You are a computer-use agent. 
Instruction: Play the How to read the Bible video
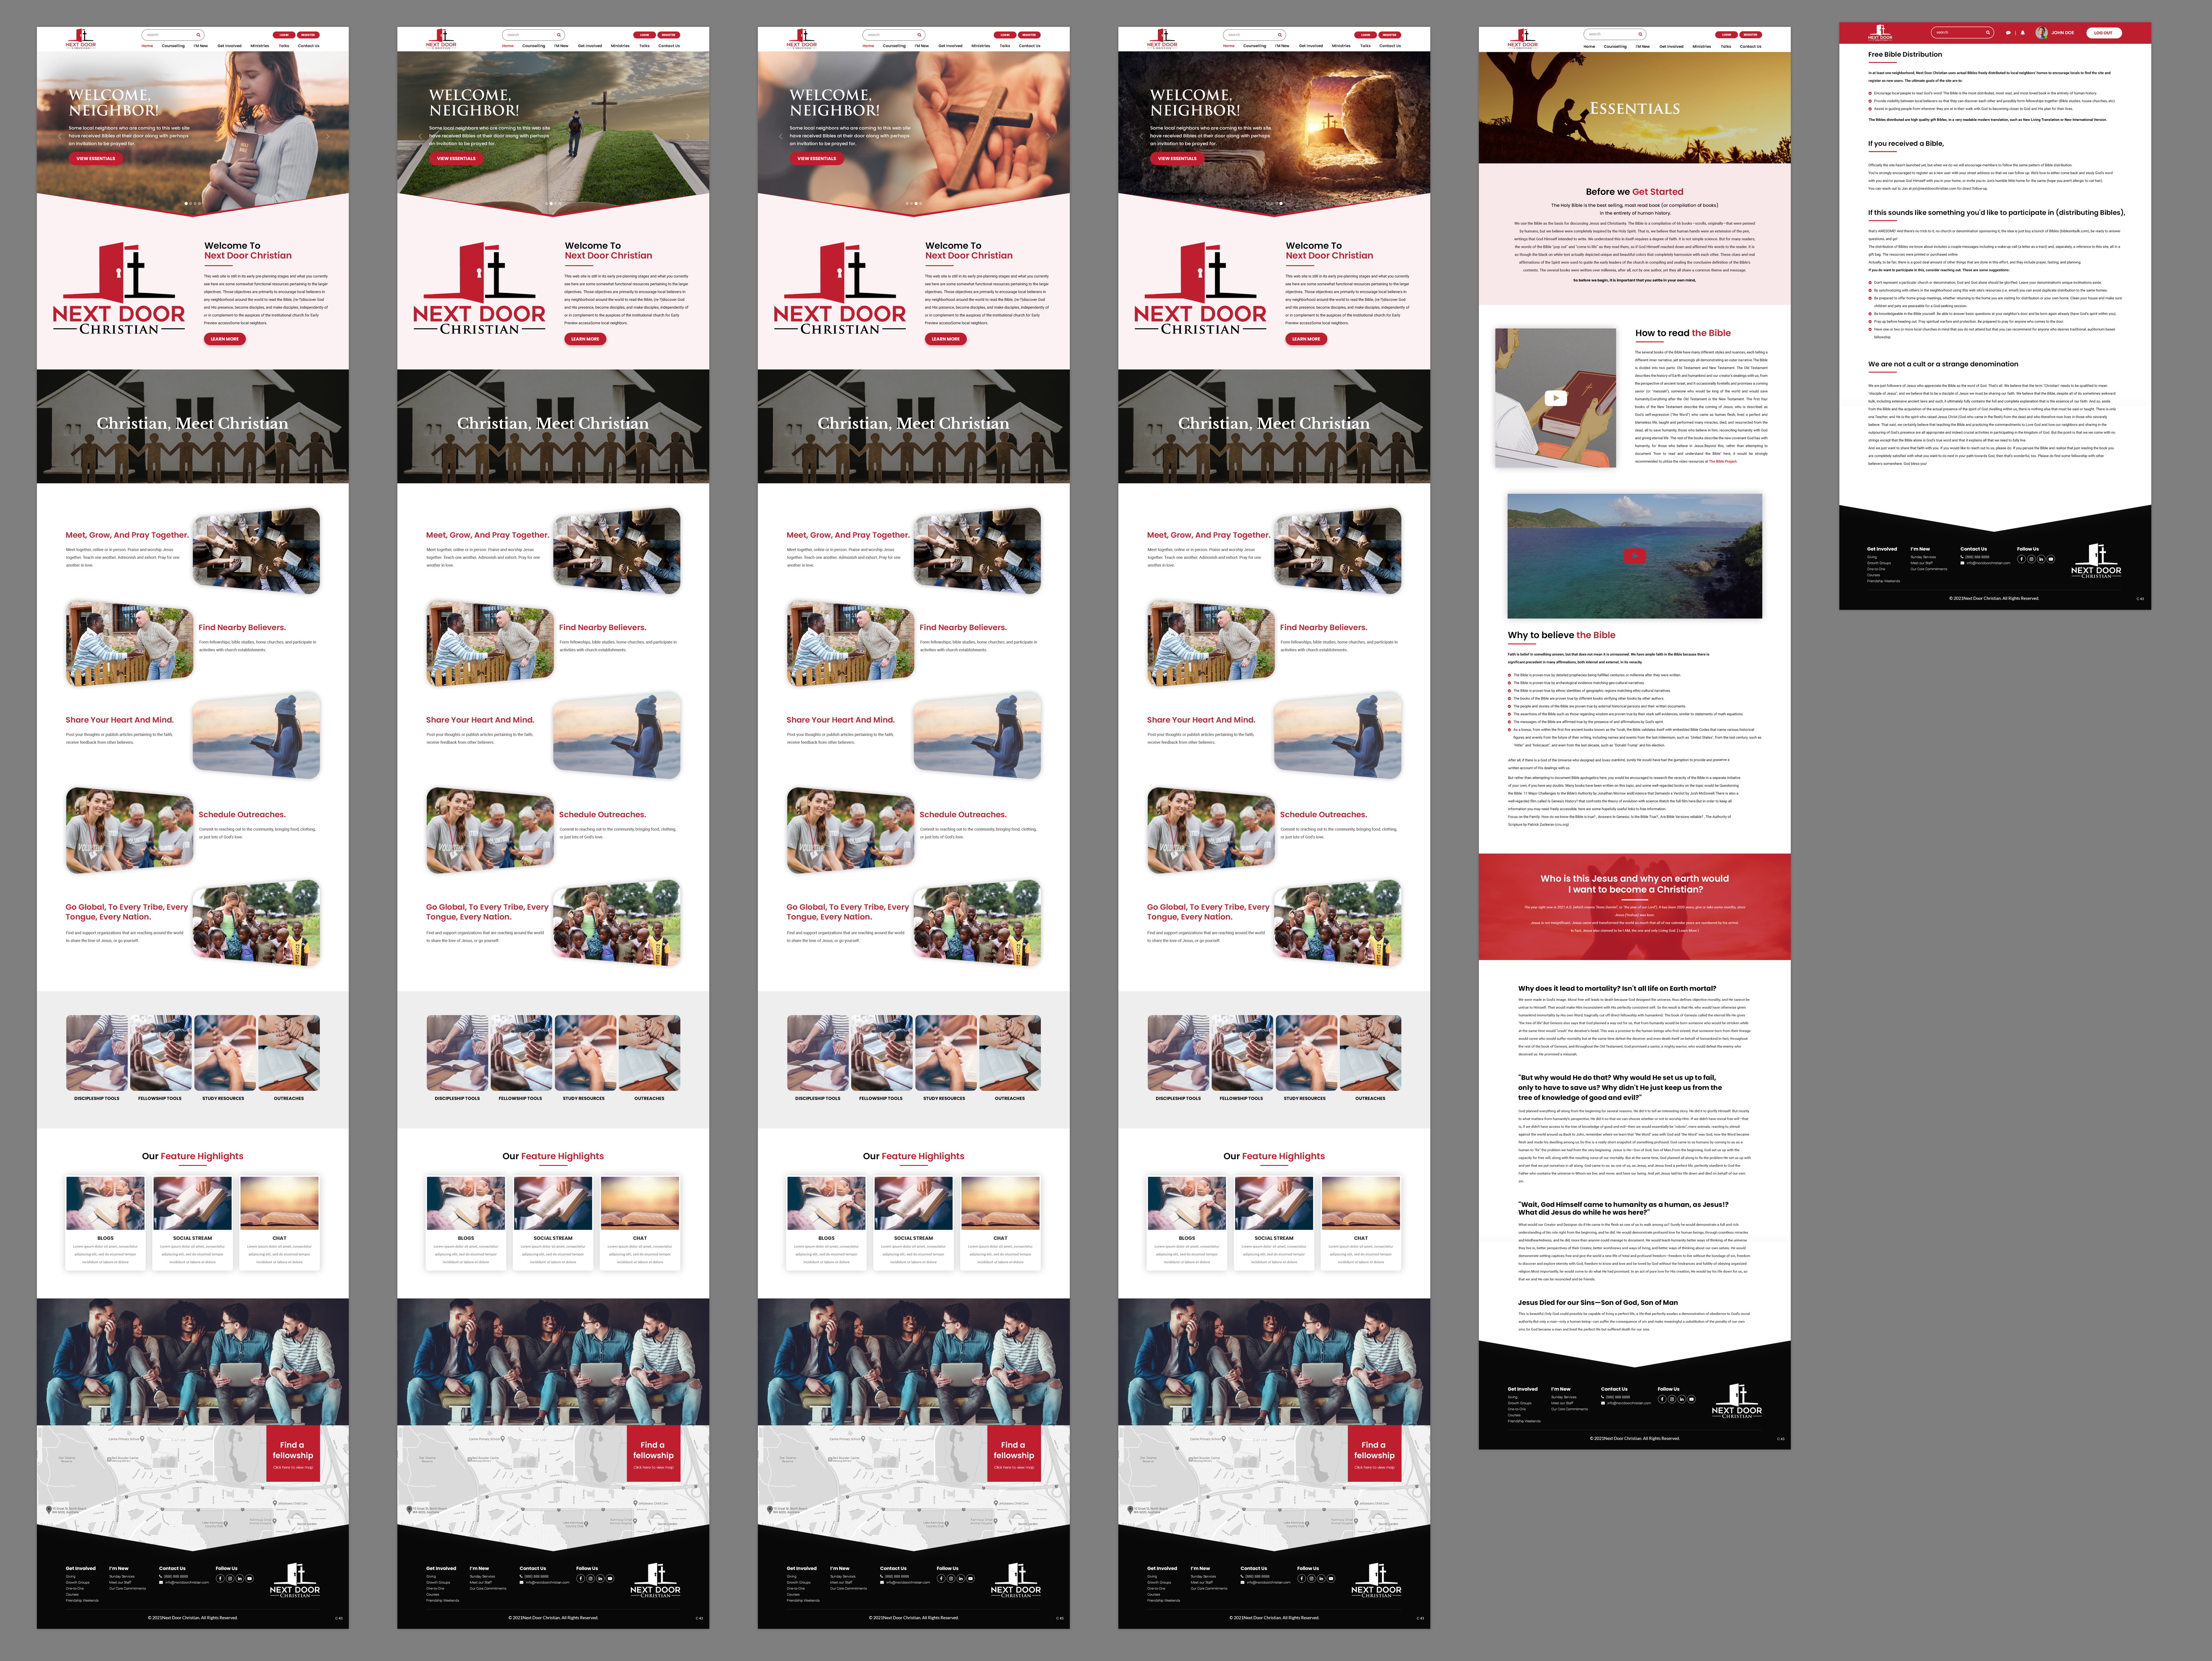pyautogui.click(x=1557, y=398)
